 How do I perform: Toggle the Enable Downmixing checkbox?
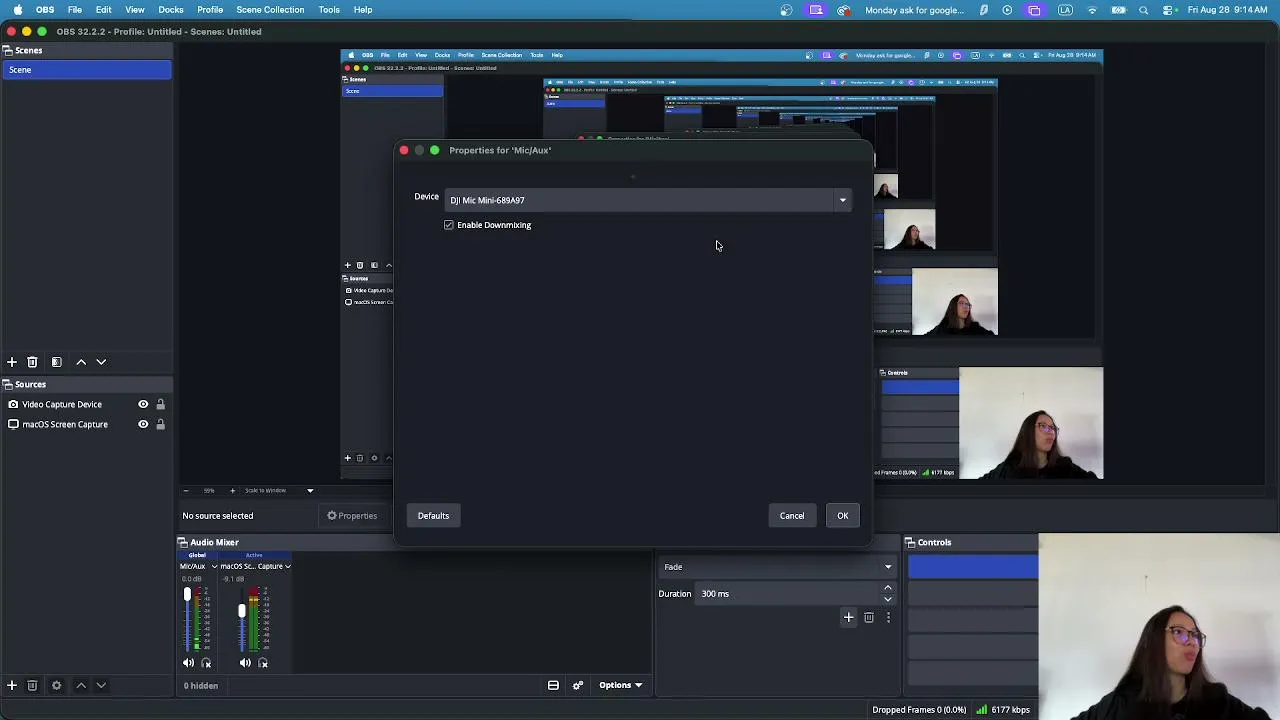point(449,225)
